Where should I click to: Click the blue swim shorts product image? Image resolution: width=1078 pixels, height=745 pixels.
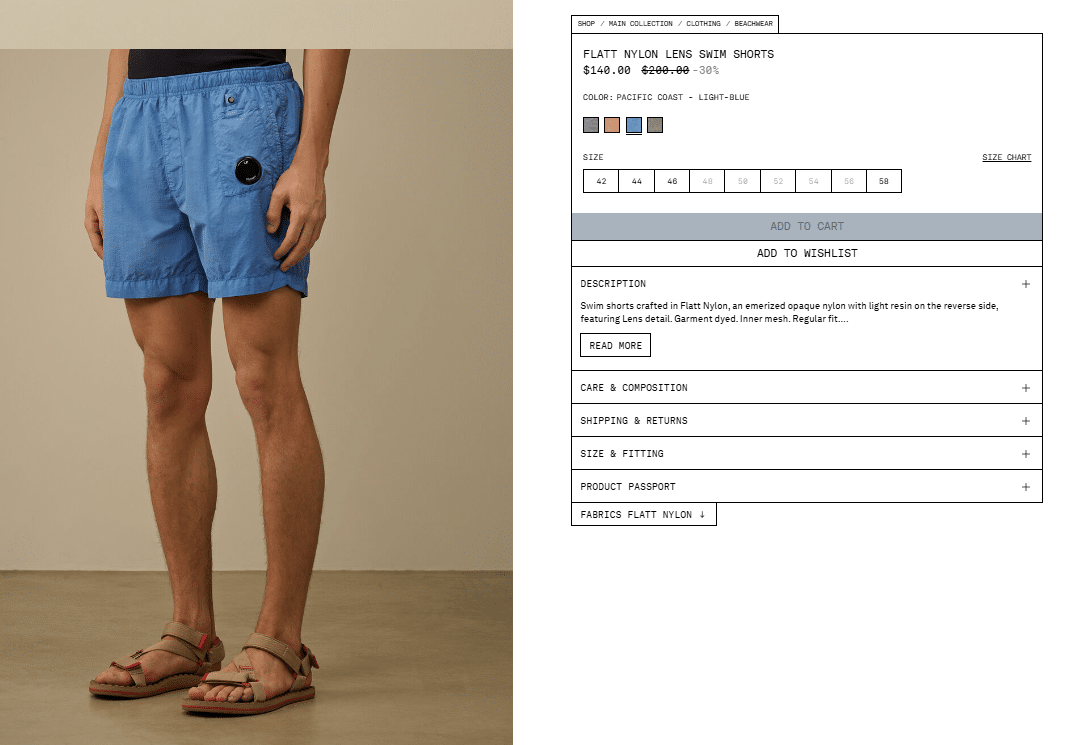point(256,372)
